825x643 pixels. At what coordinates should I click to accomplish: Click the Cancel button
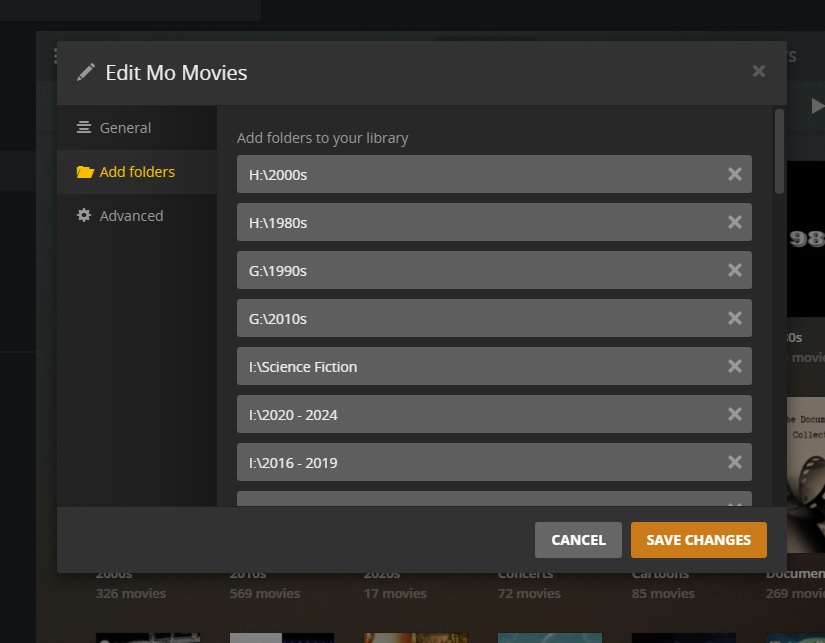[578, 540]
